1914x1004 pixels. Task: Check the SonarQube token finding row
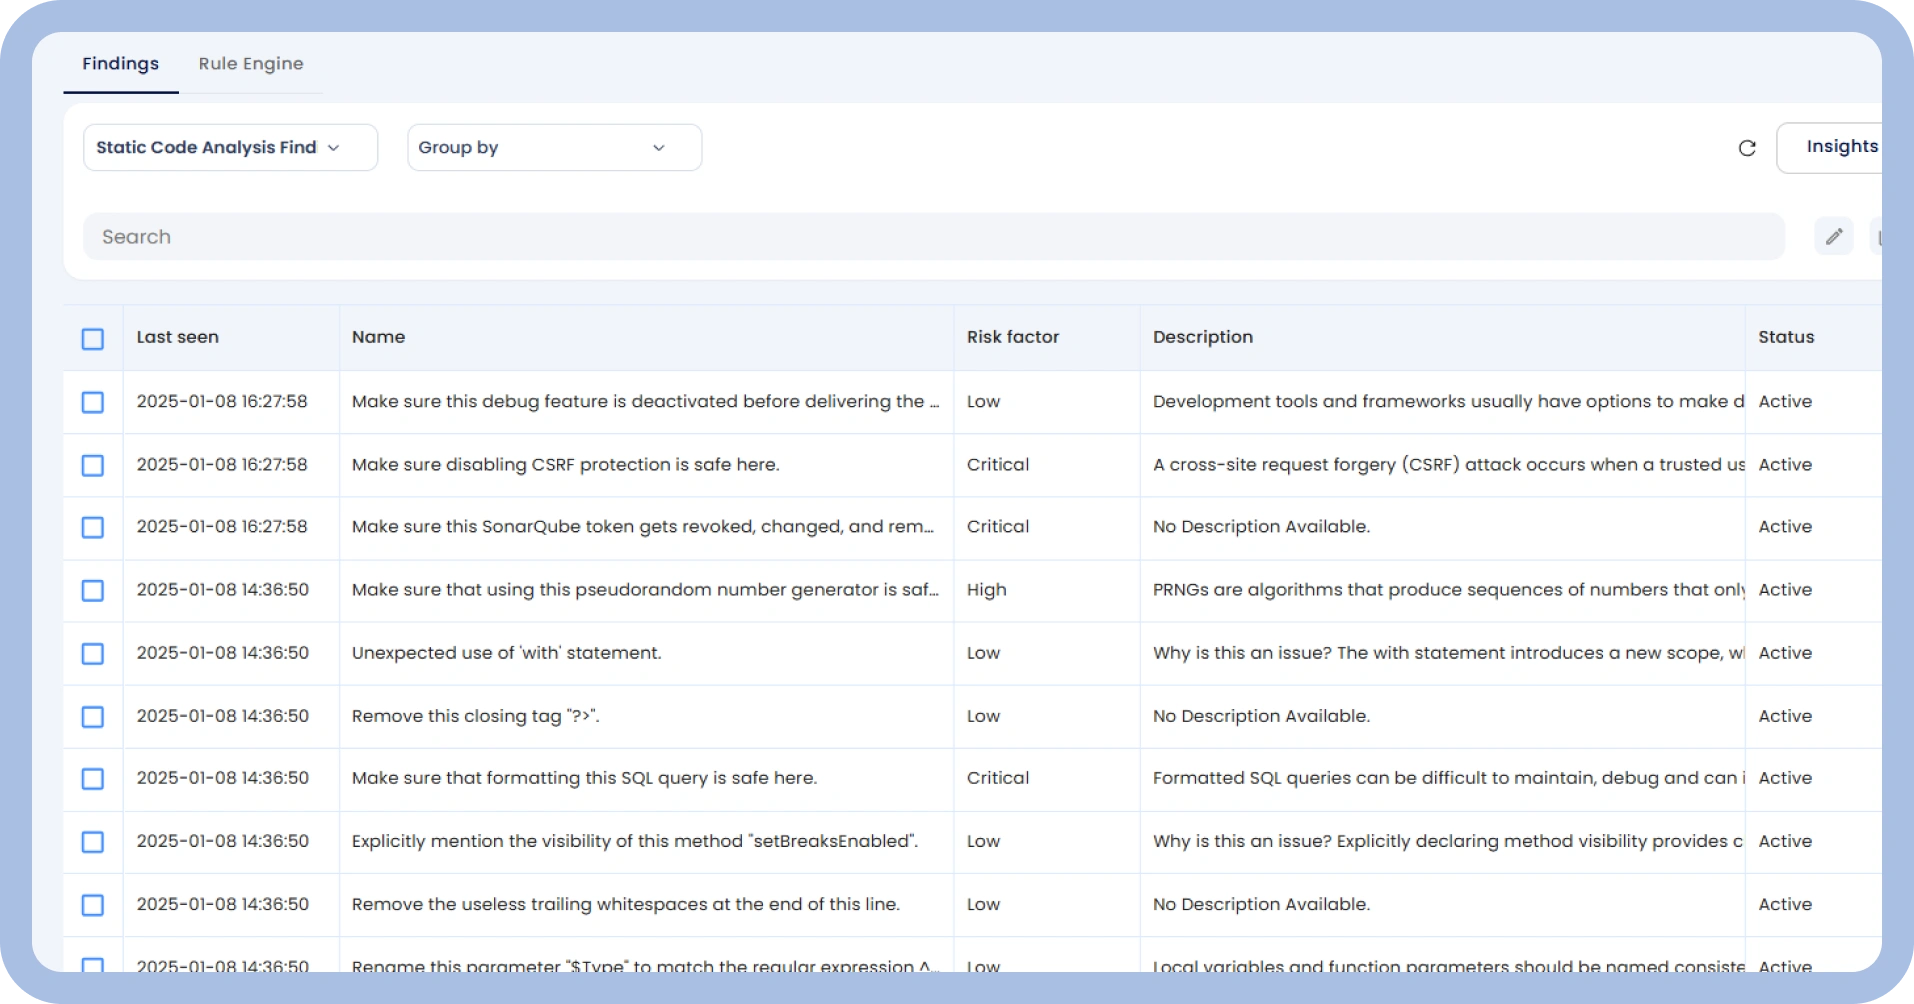[92, 527]
